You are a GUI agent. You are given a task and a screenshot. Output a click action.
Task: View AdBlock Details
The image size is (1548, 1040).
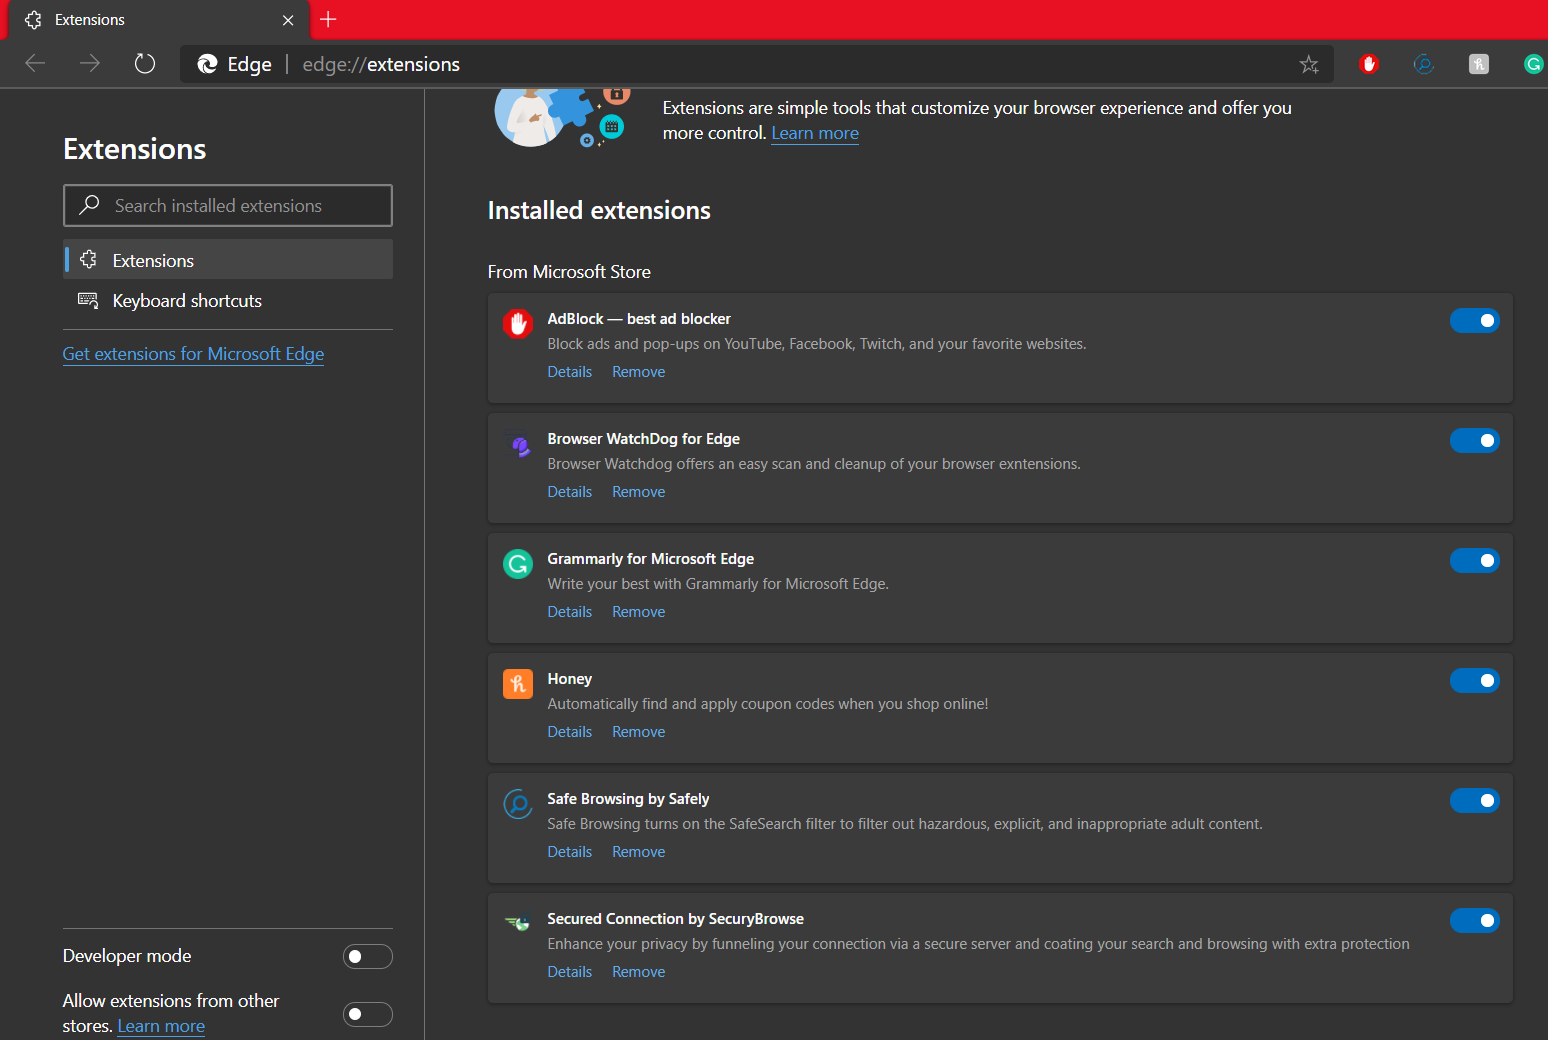(570, 372)
